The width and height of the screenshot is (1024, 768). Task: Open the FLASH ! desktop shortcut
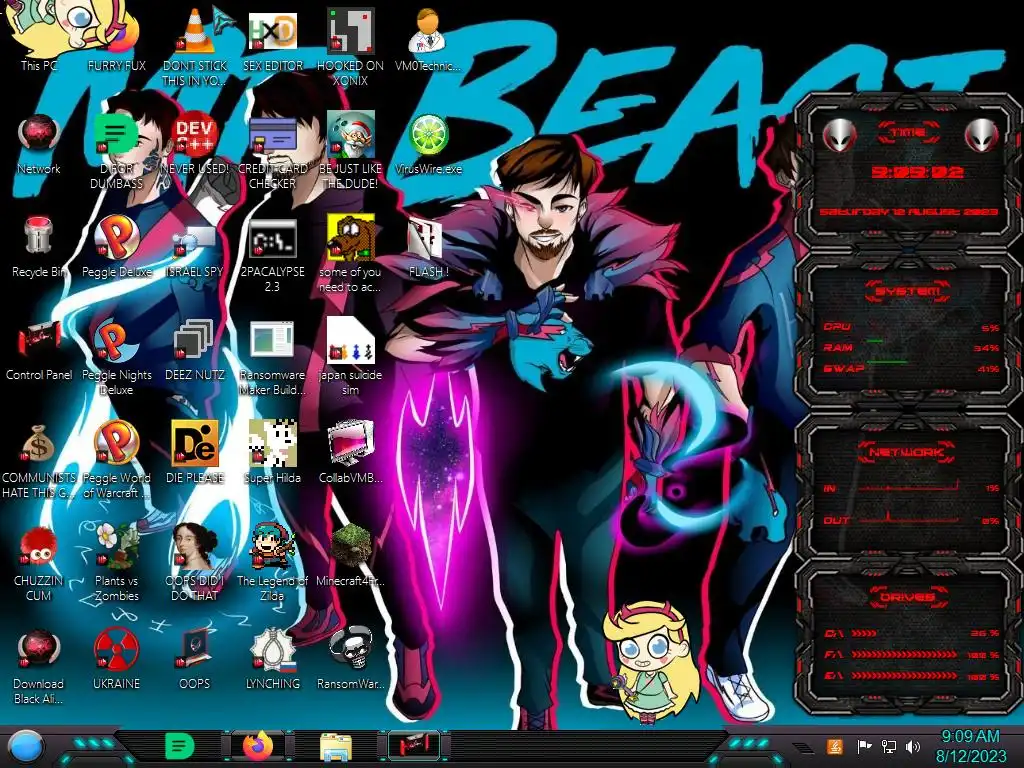[428, 247]
